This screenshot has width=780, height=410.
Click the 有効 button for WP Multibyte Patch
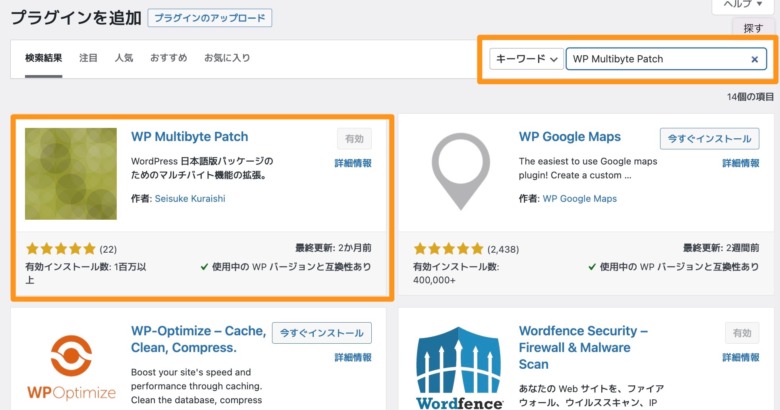tap(354, 139)
